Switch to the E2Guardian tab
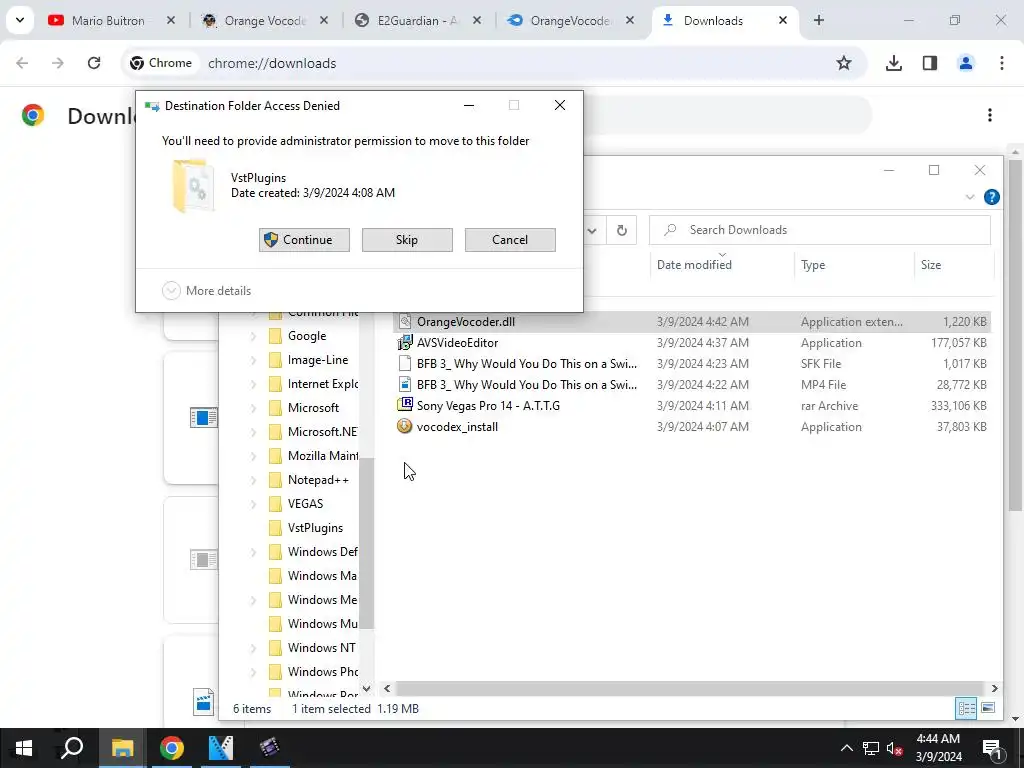The image size is (1024, 768). [418, 20]
